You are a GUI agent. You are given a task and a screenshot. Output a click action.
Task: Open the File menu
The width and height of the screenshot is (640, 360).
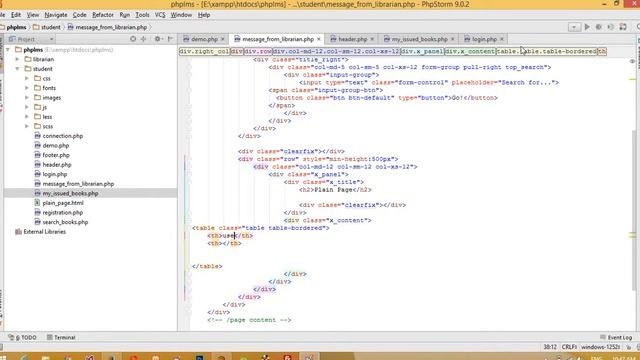(2, 15)
